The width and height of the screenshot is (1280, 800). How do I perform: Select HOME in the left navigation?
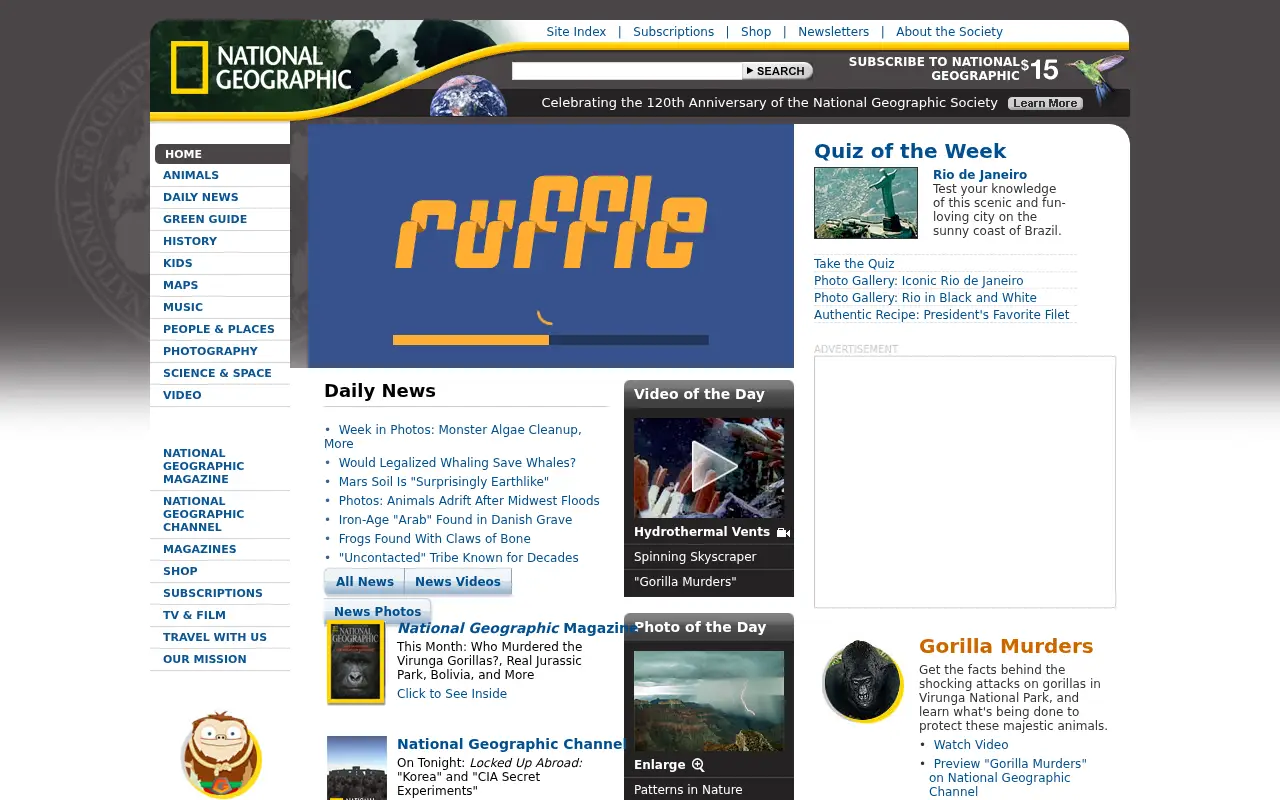point(222,154)
